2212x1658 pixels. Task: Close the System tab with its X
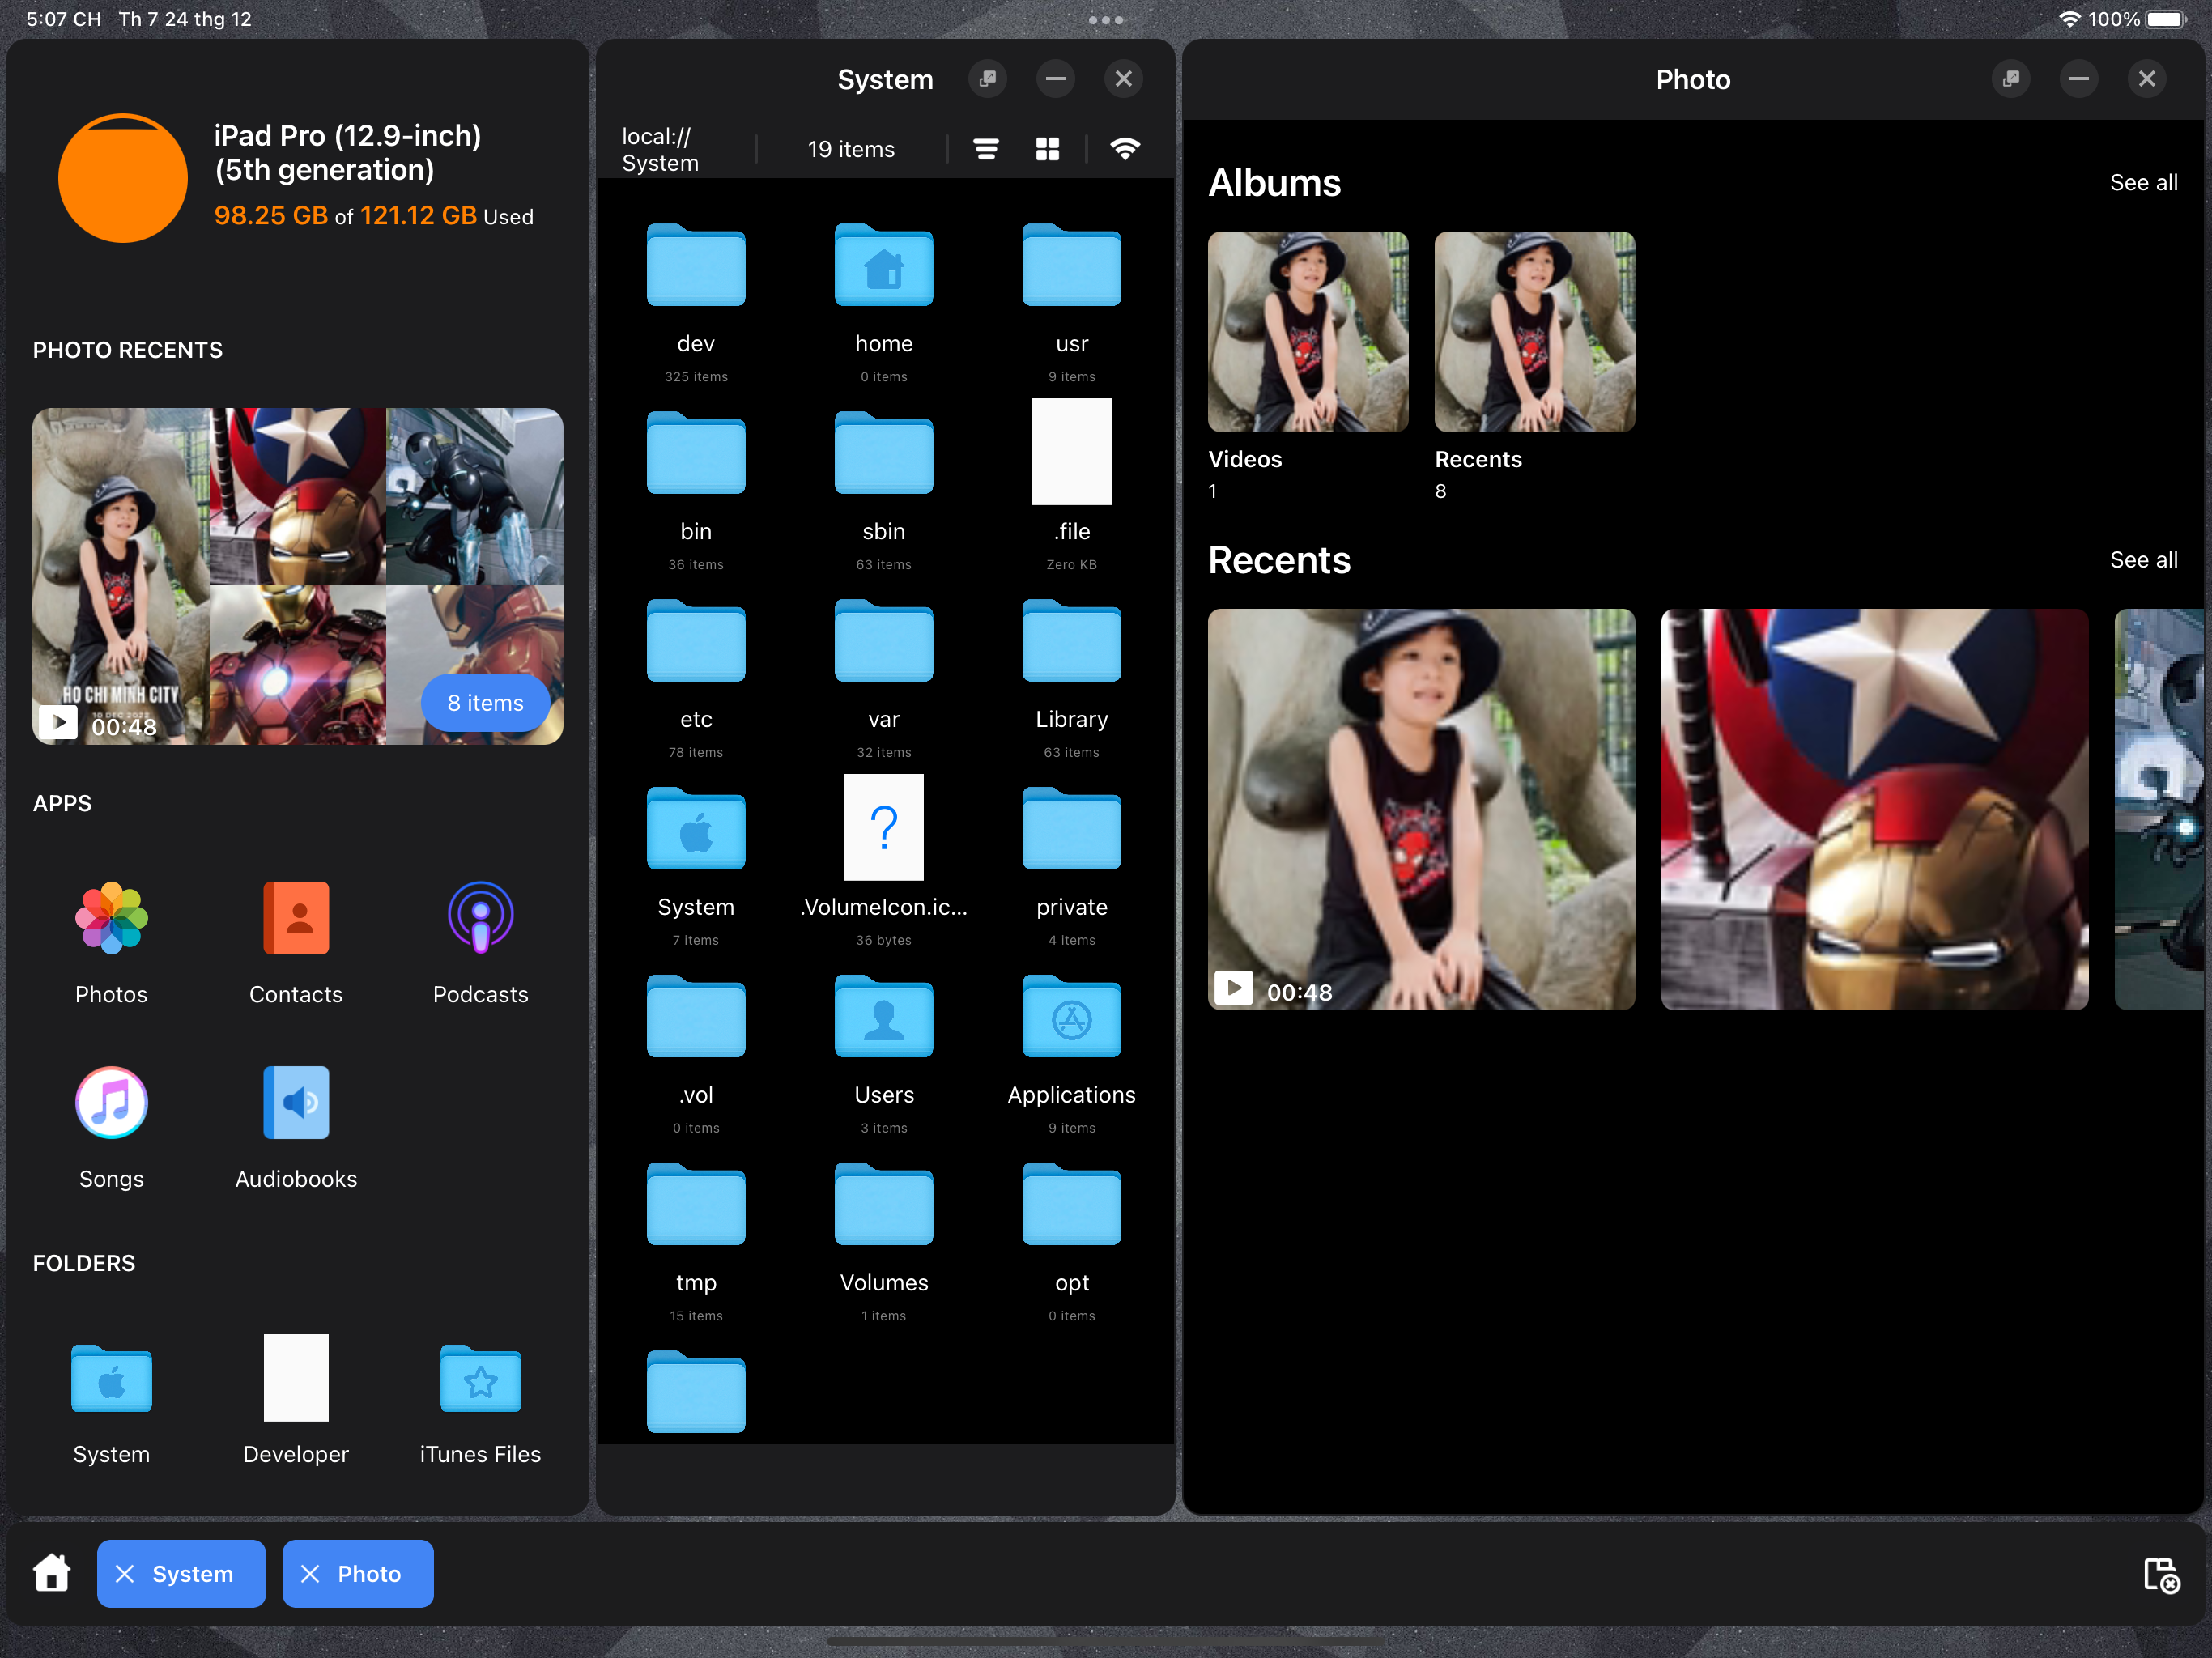tap(125, 1574)
